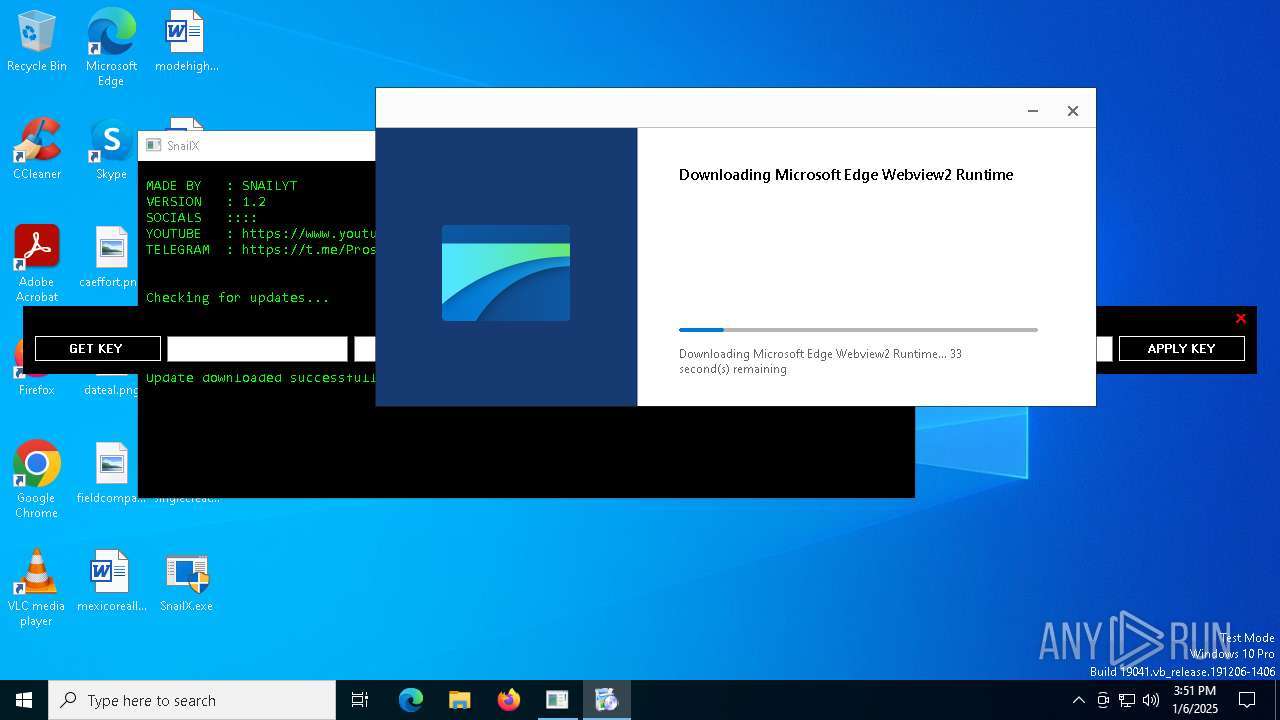This screenshot has height=720, width=1280.
Task: Open the Recycle Bin desktop icon
Action: click(x=37, y=42)
